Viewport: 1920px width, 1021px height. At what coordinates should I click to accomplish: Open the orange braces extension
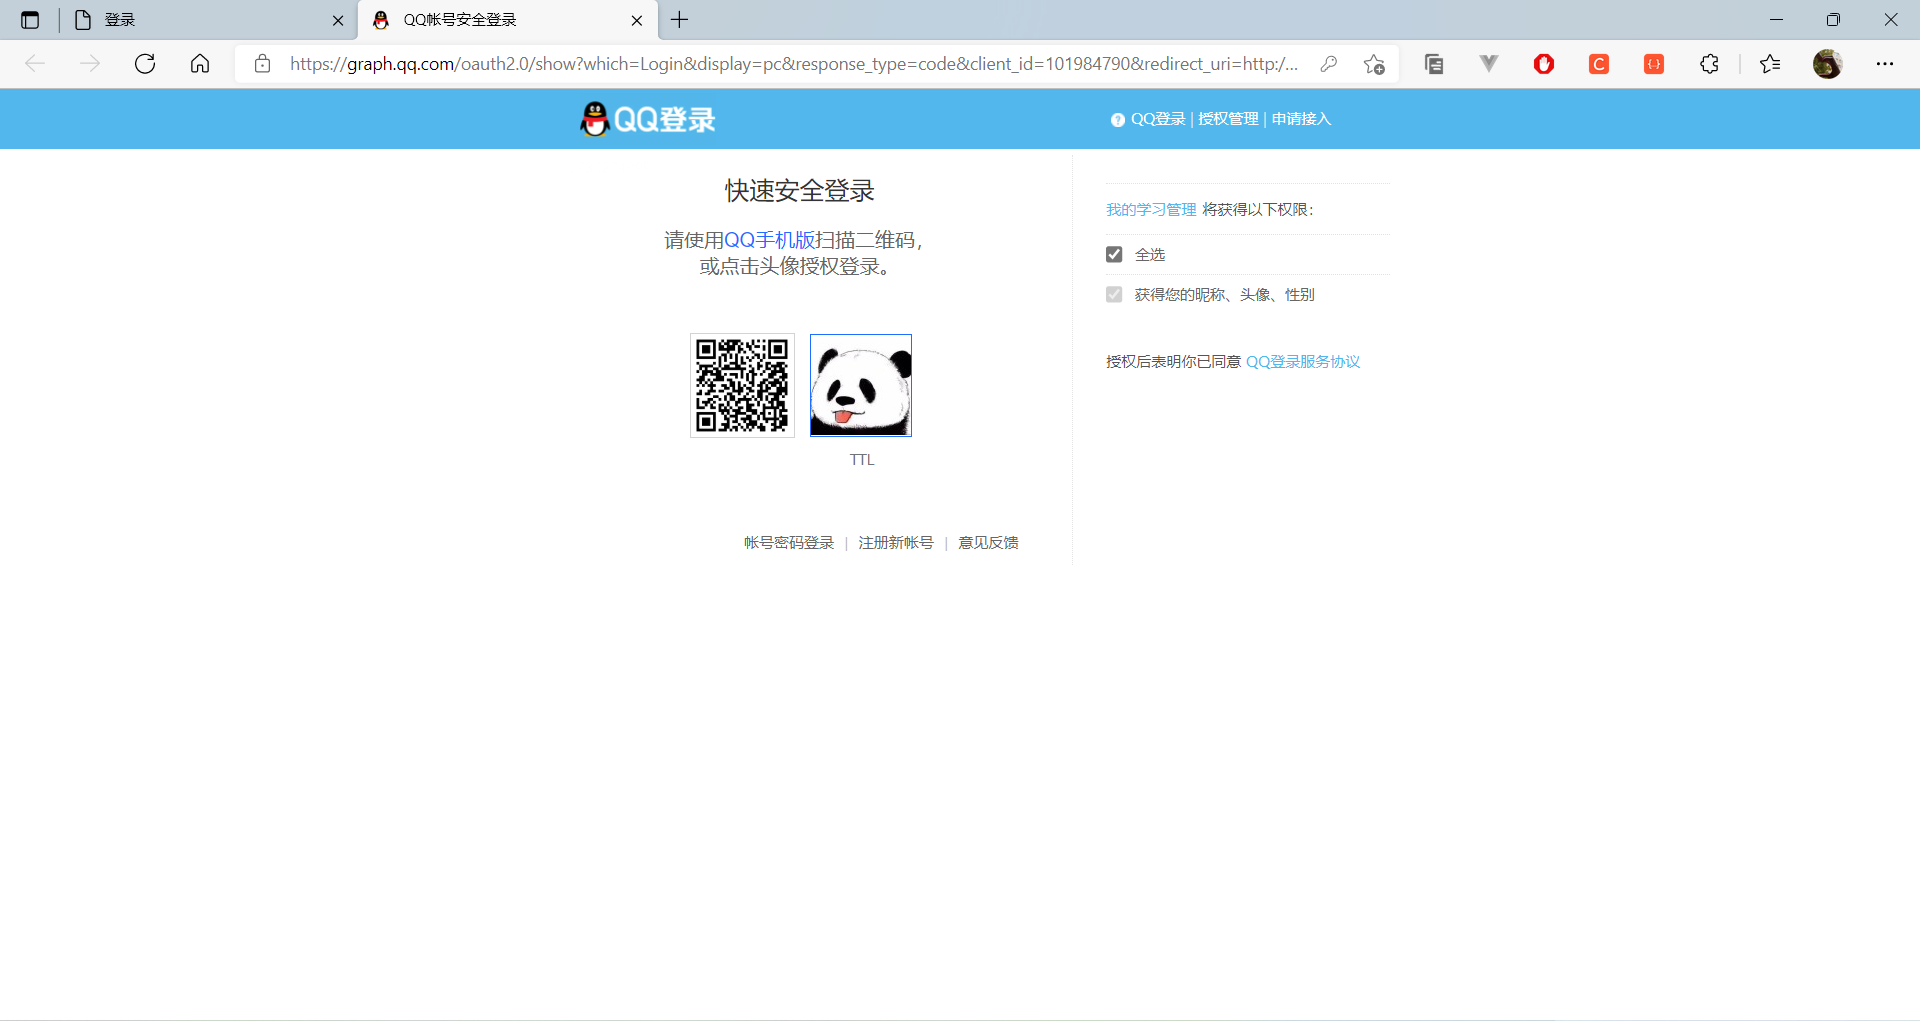[x=1654, y=64]
